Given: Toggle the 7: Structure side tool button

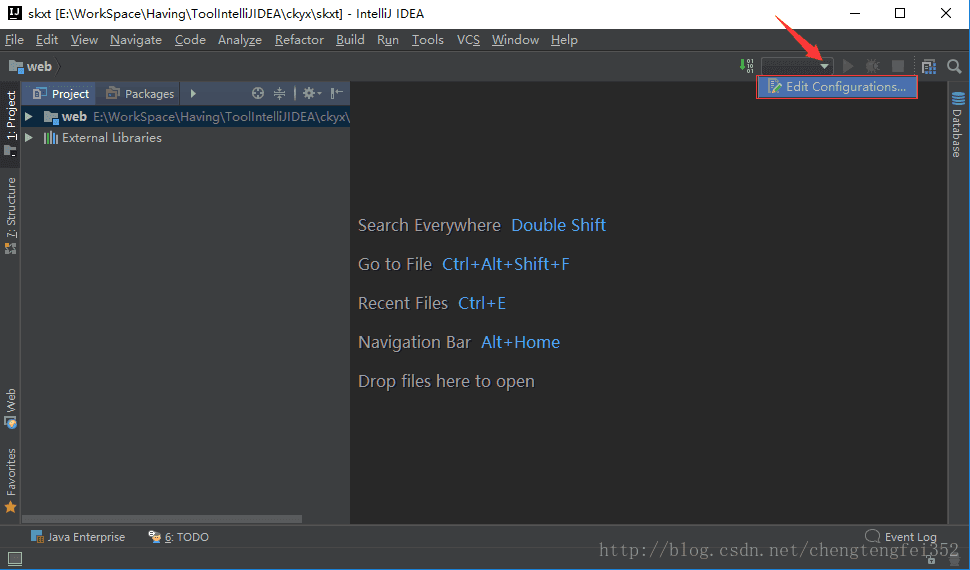Looking at the screenshot, I should point(10,215).
